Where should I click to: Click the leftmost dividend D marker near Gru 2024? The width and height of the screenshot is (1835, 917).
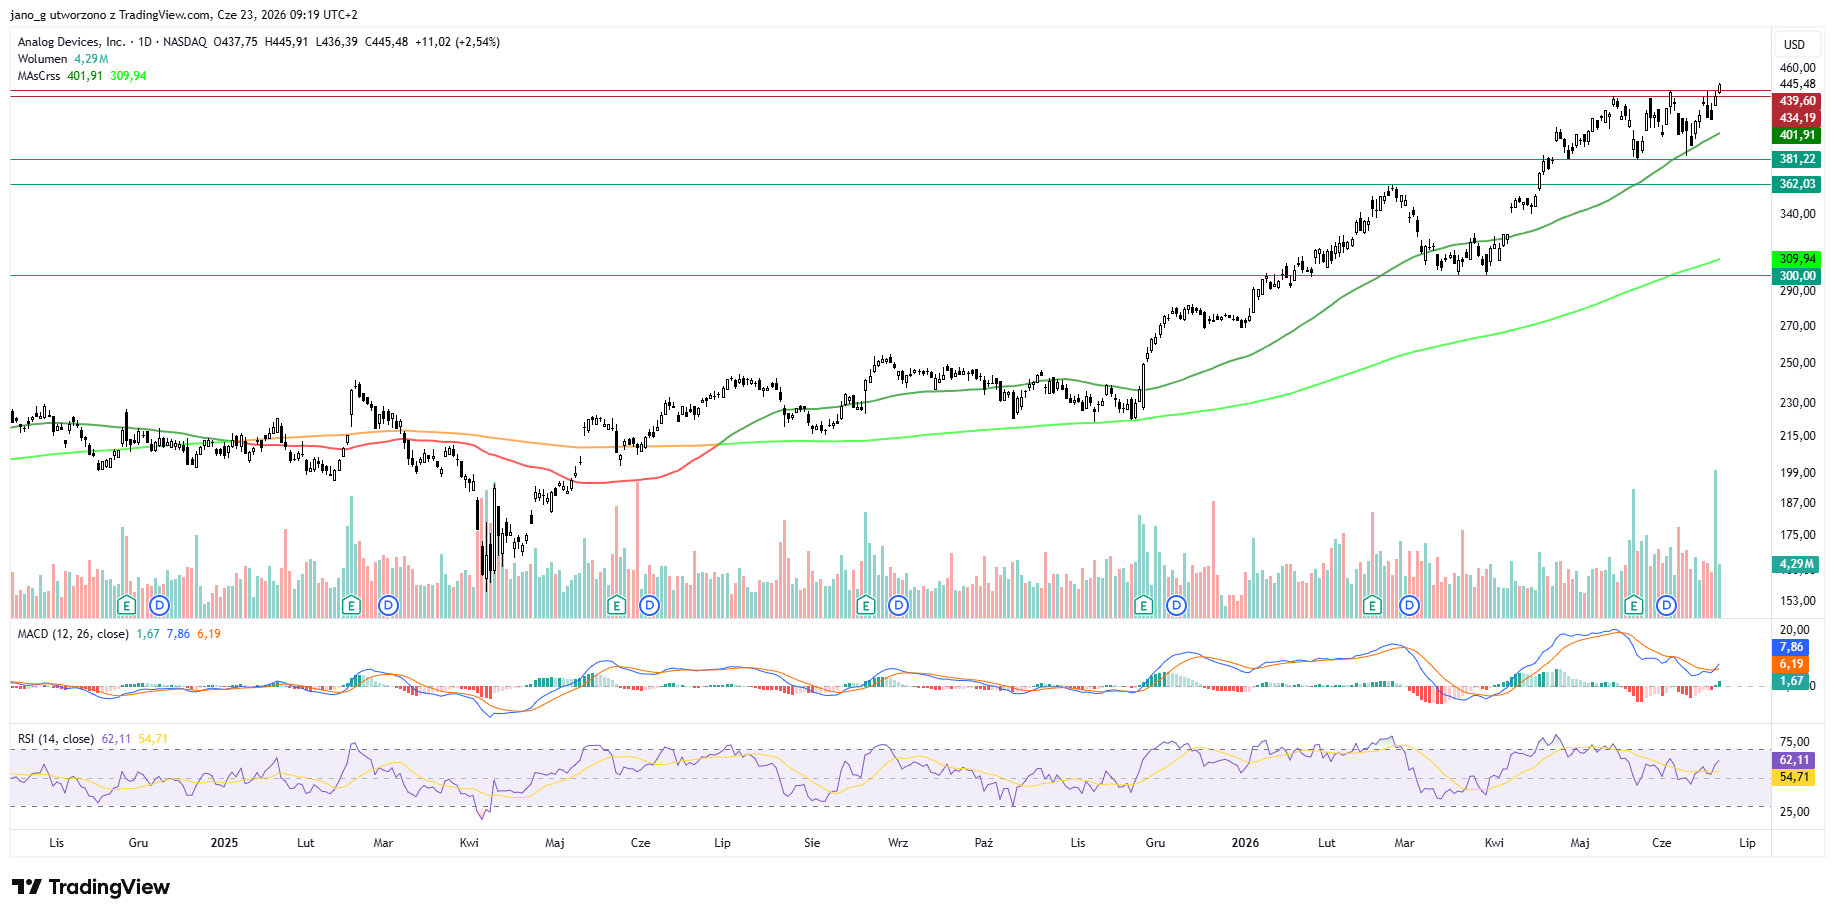(159, 605)
